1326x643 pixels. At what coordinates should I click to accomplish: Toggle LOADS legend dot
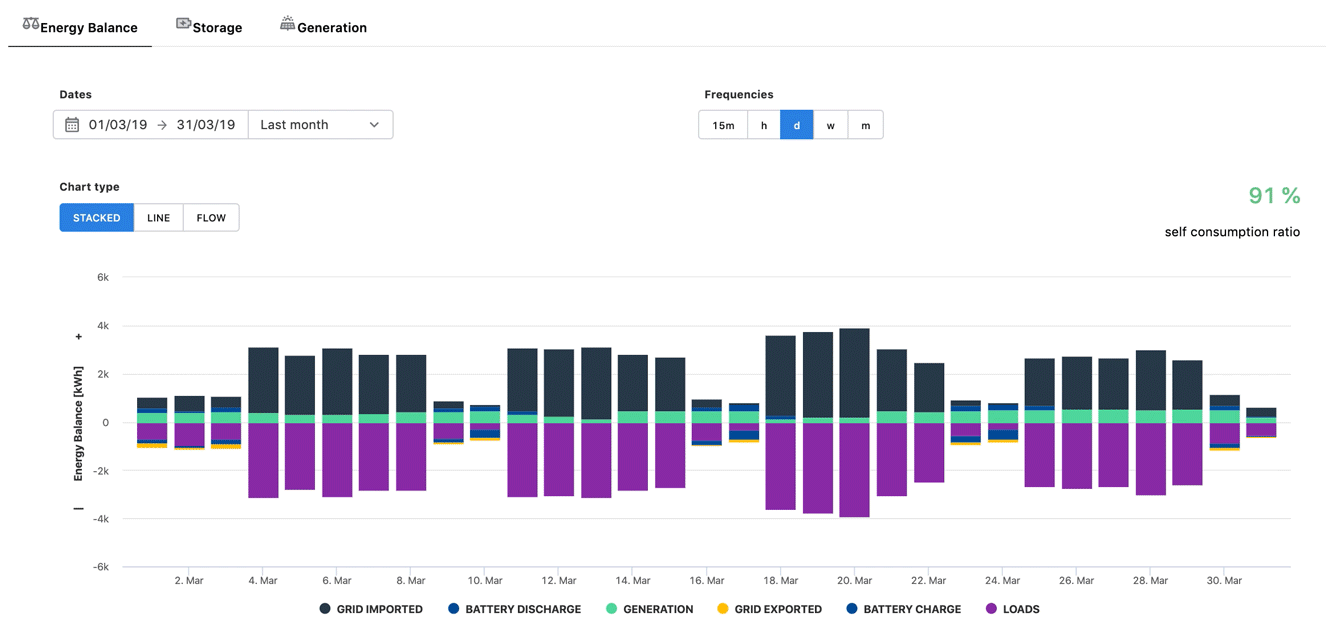click(x=991, y=609)
